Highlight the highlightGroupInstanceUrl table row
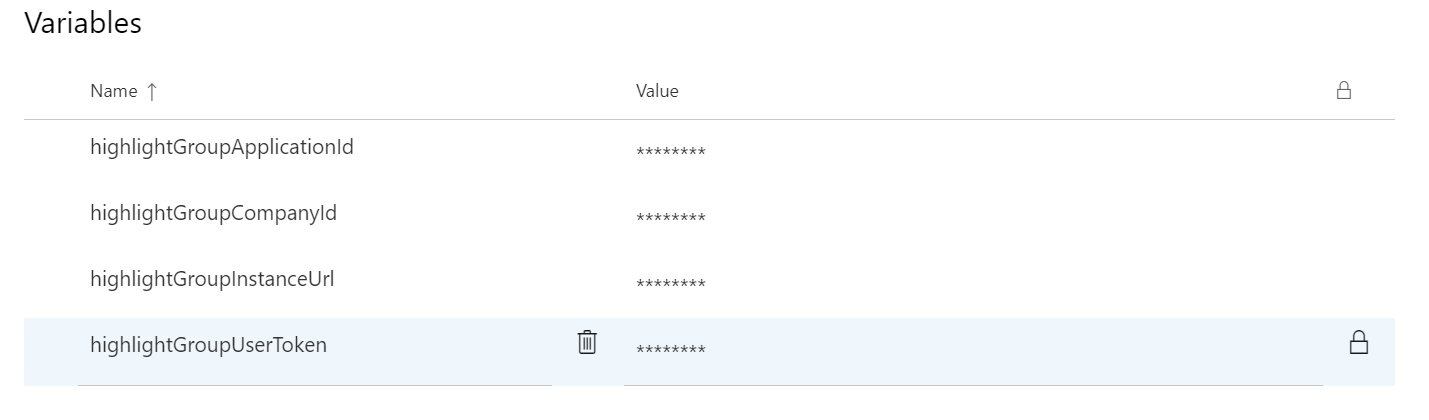This screenshot has width=1429, height=420. pos(709,285)
